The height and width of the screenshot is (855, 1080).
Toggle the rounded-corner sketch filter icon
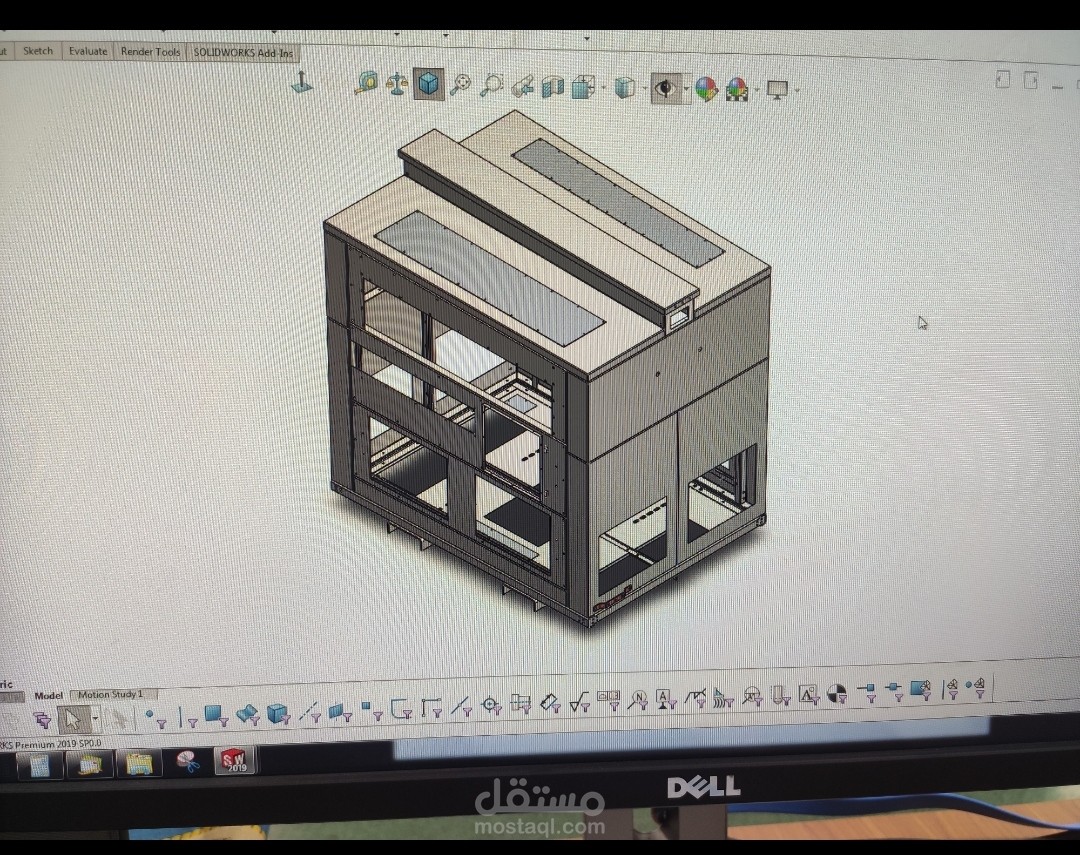click(402, 709)
